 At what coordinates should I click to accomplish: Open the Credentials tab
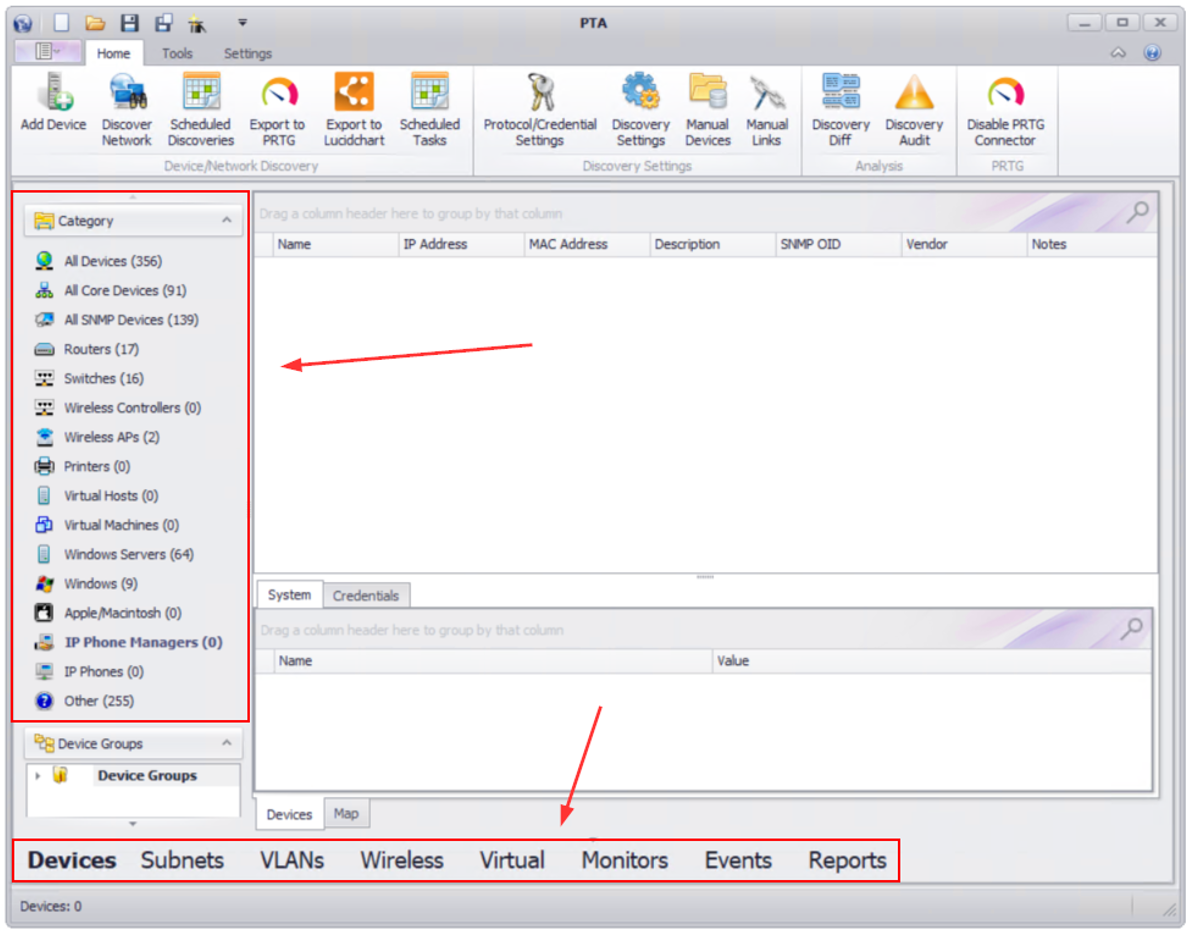[366, 594]
